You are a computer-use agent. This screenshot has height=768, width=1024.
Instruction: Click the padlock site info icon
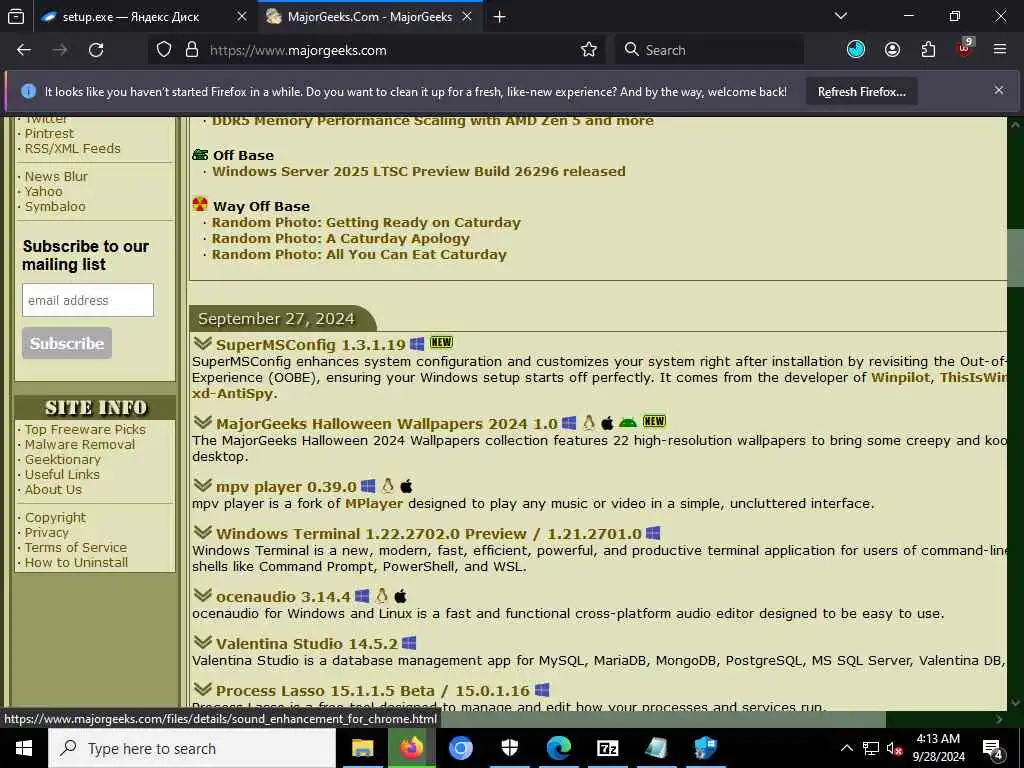pos(191,50)
